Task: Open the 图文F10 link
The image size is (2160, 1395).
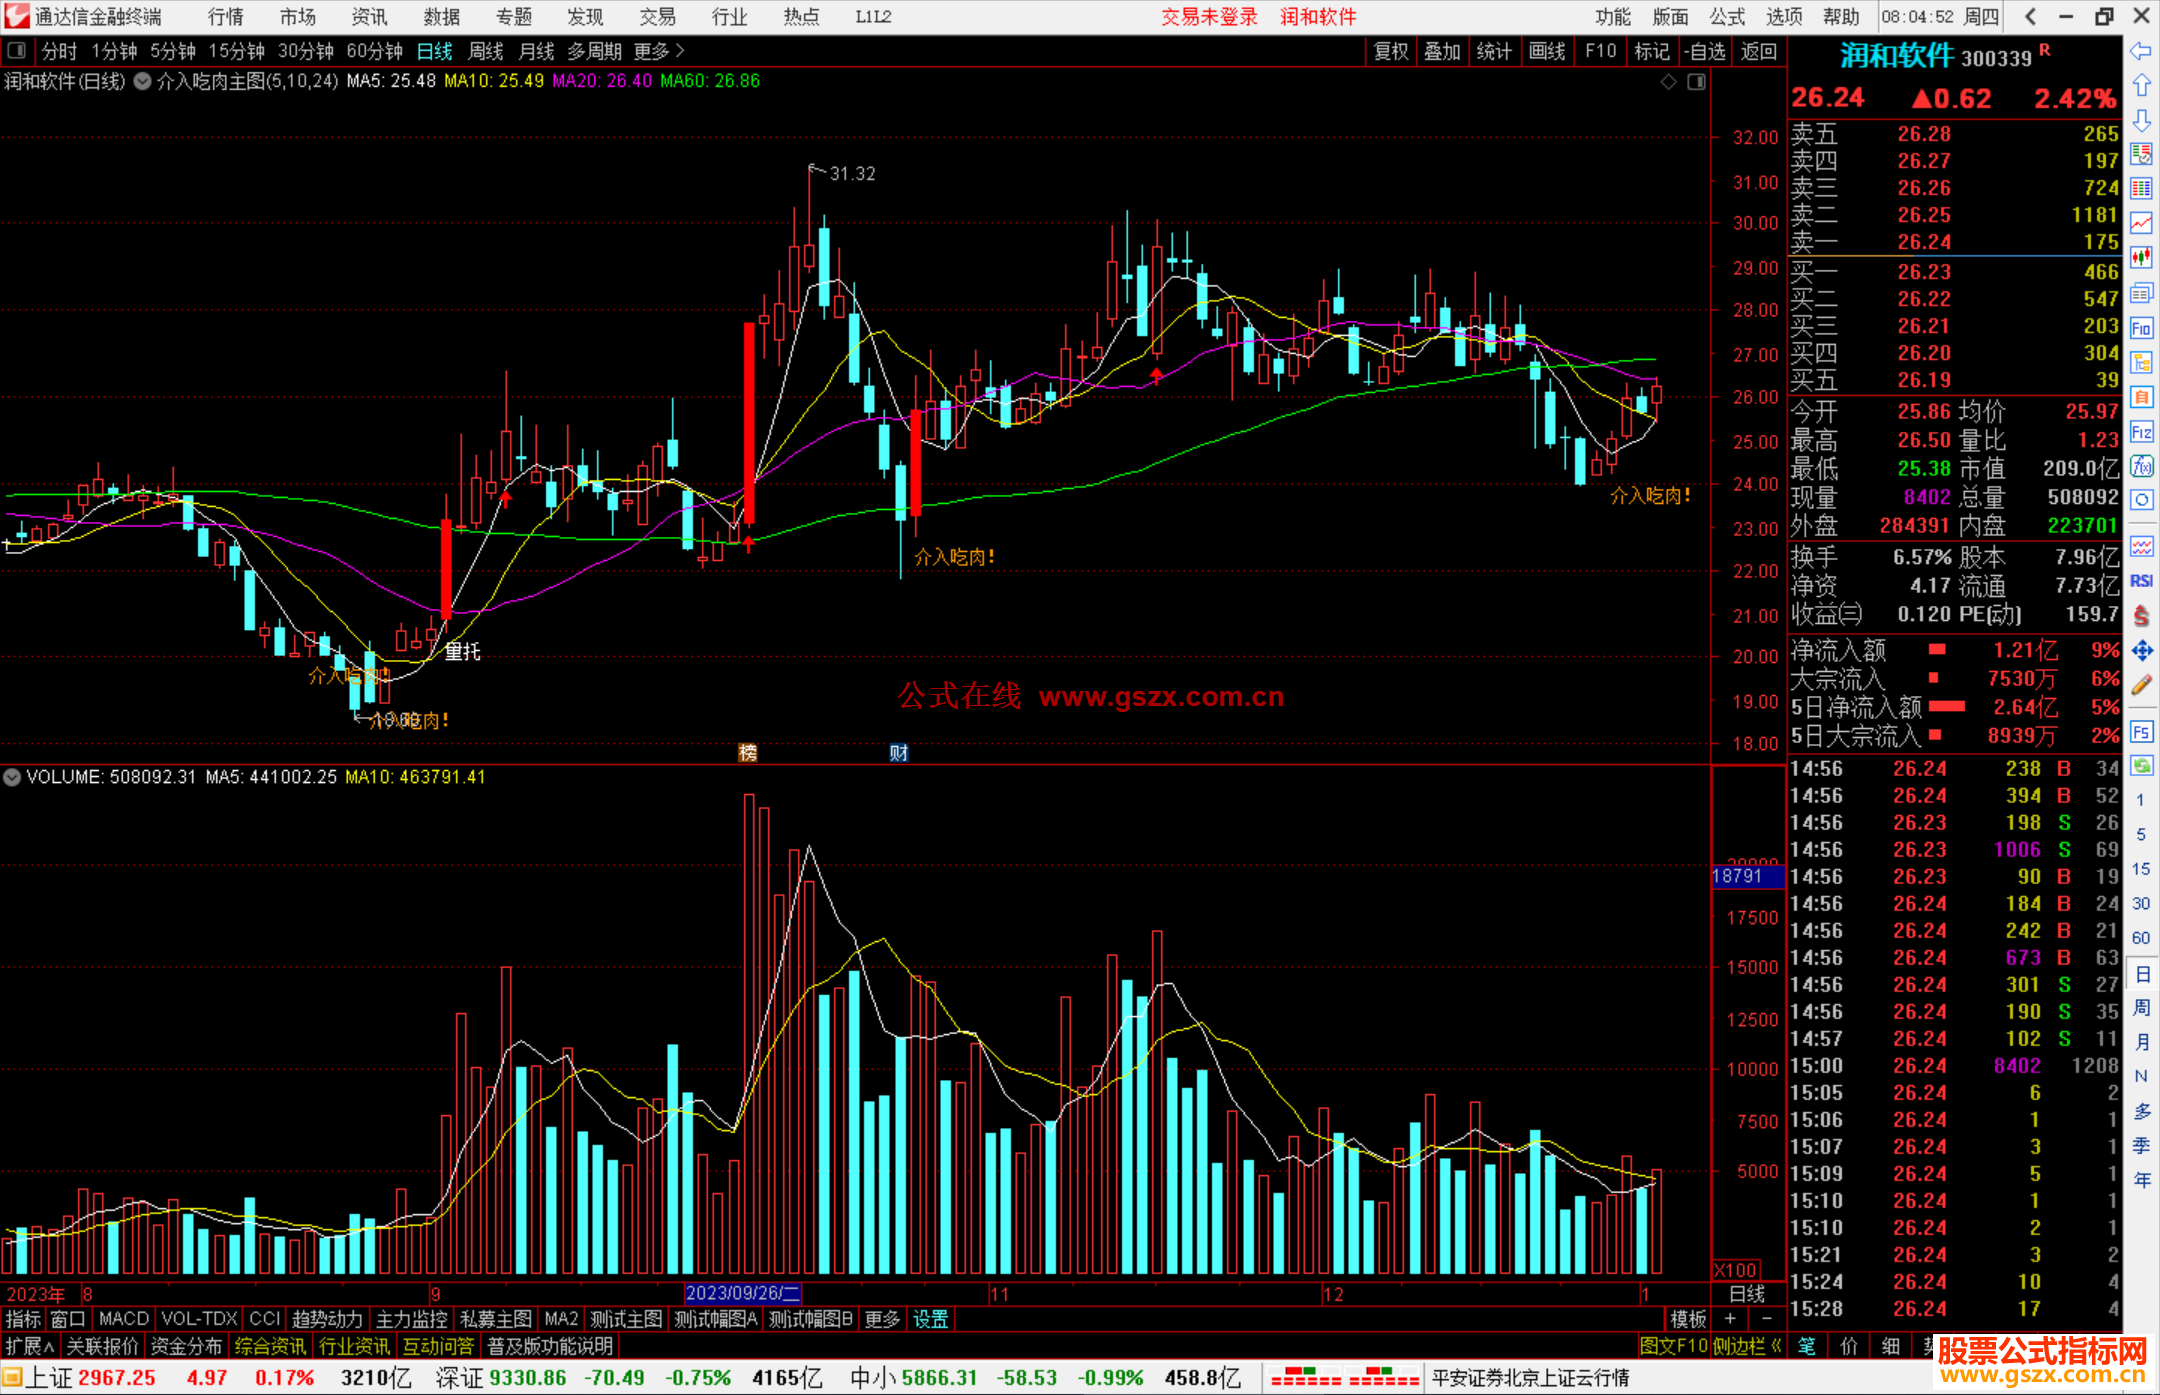Action: pos(1674,1346)
